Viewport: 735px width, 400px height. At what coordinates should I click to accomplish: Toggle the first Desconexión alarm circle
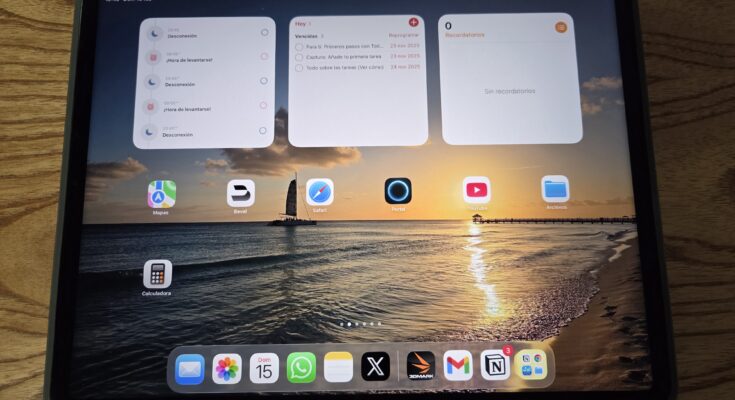pos(264,33)
